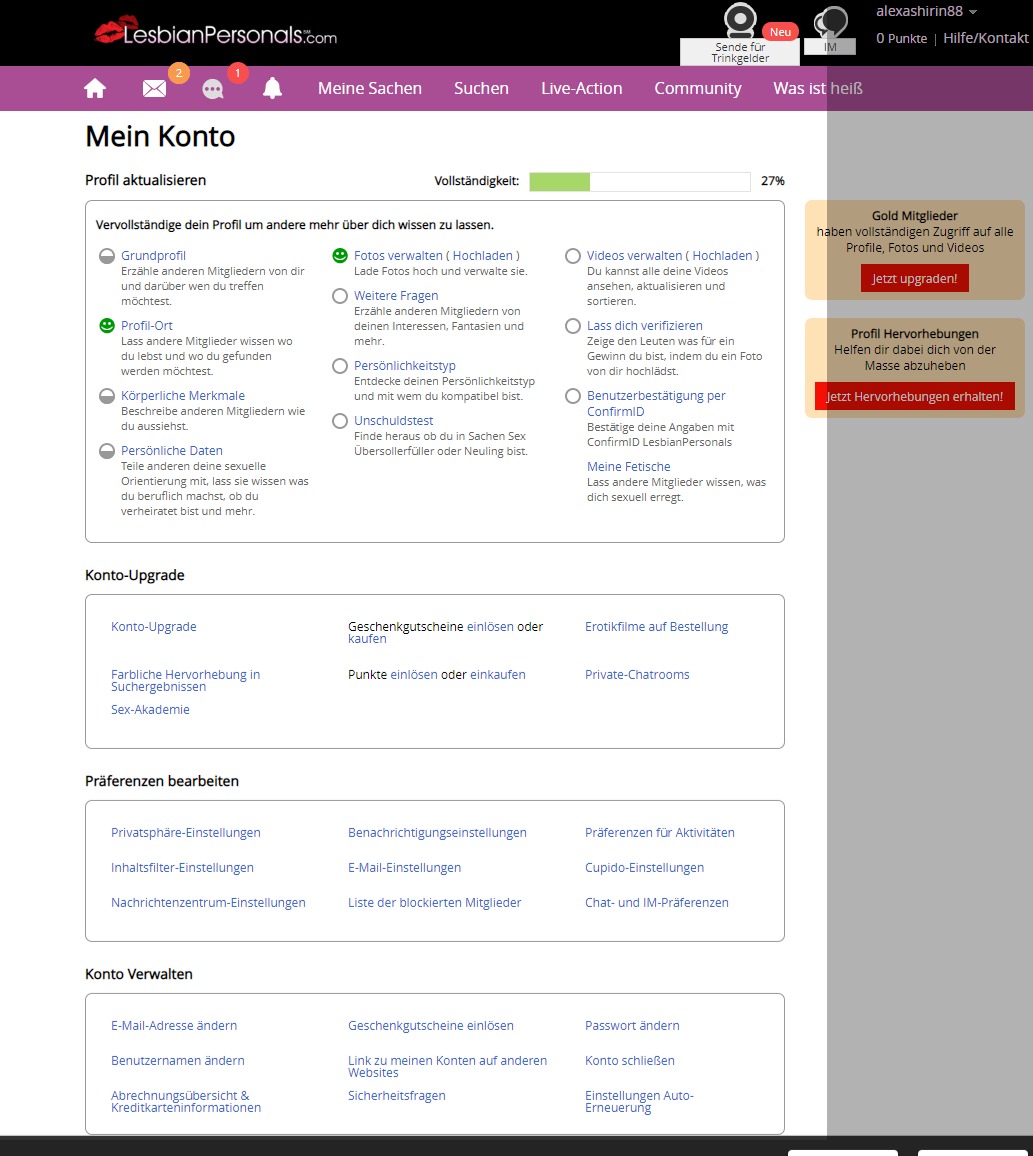Open E-Mail-Einstellungen link
Screen dimensions: 1033x1156
404,868
